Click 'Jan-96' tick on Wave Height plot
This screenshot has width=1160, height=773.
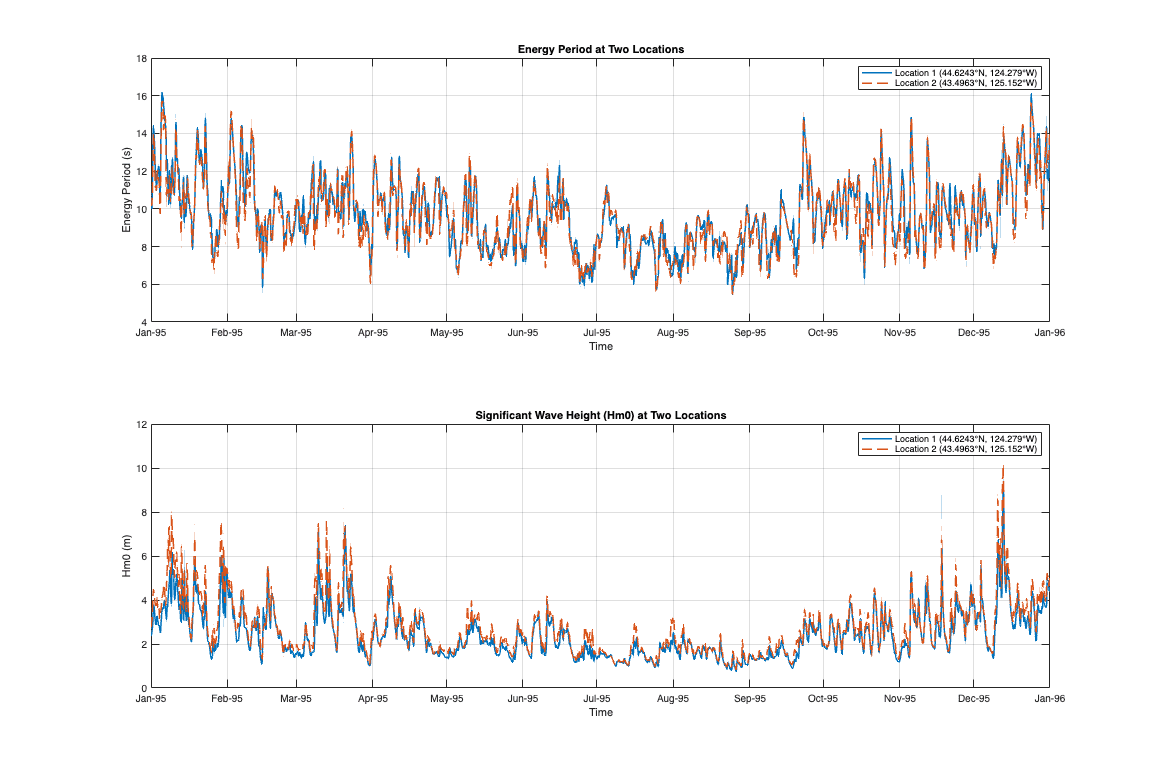pyautogui.click(x=1050, y=699)
